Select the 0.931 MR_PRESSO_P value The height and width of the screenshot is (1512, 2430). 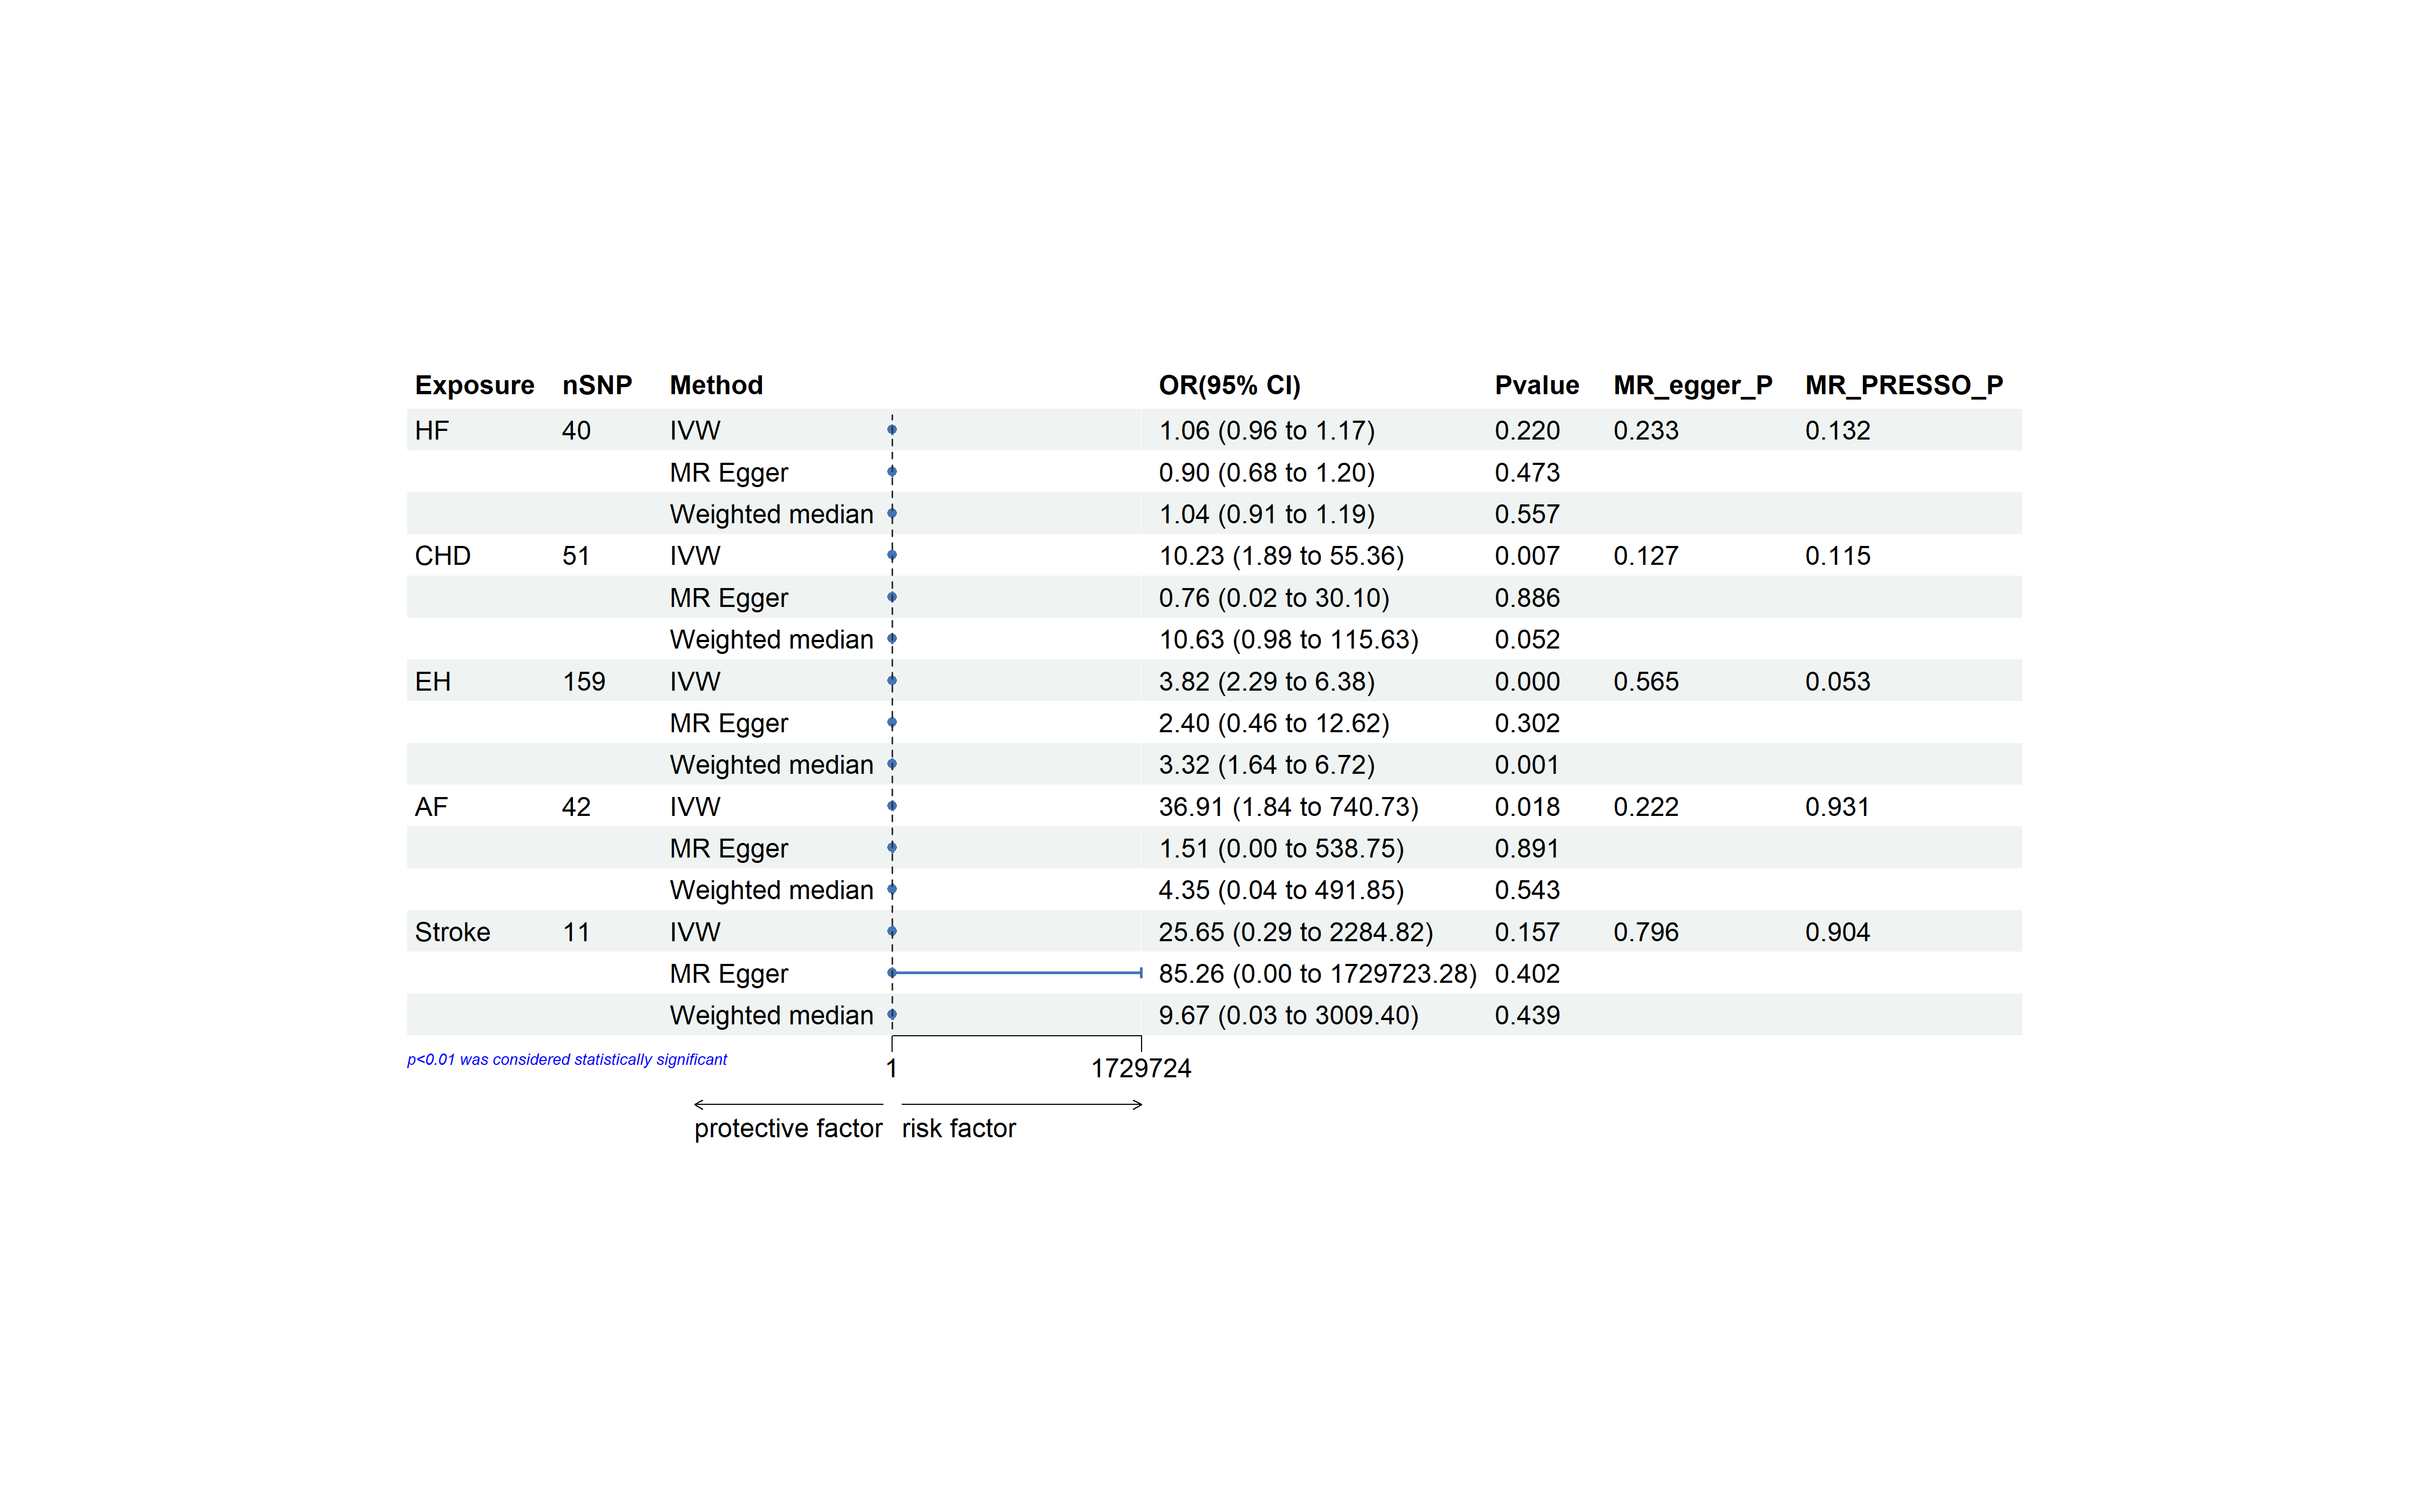point(1837,807)
